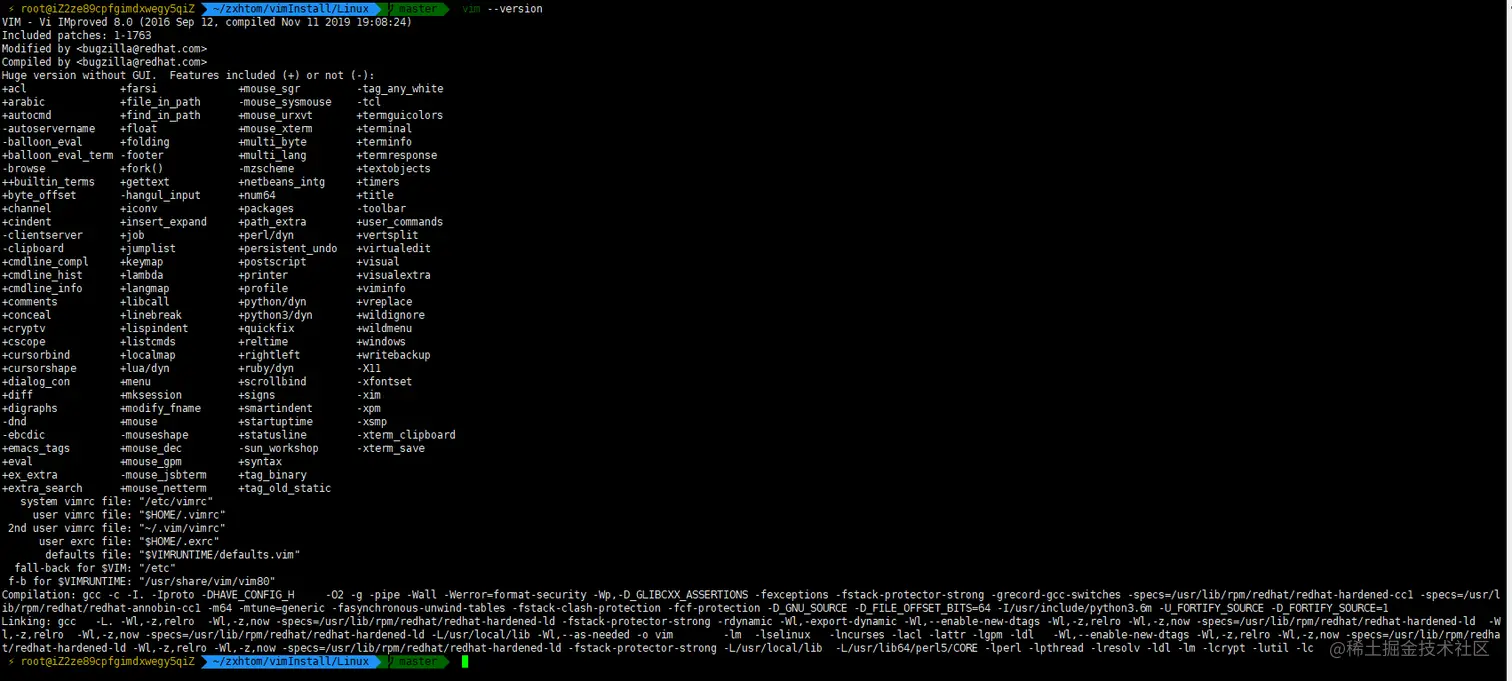Image resolution: width=1512 pixels, height=681 pixels.
Task: Click the "-footer" feature entry
Action: [142, 155]
